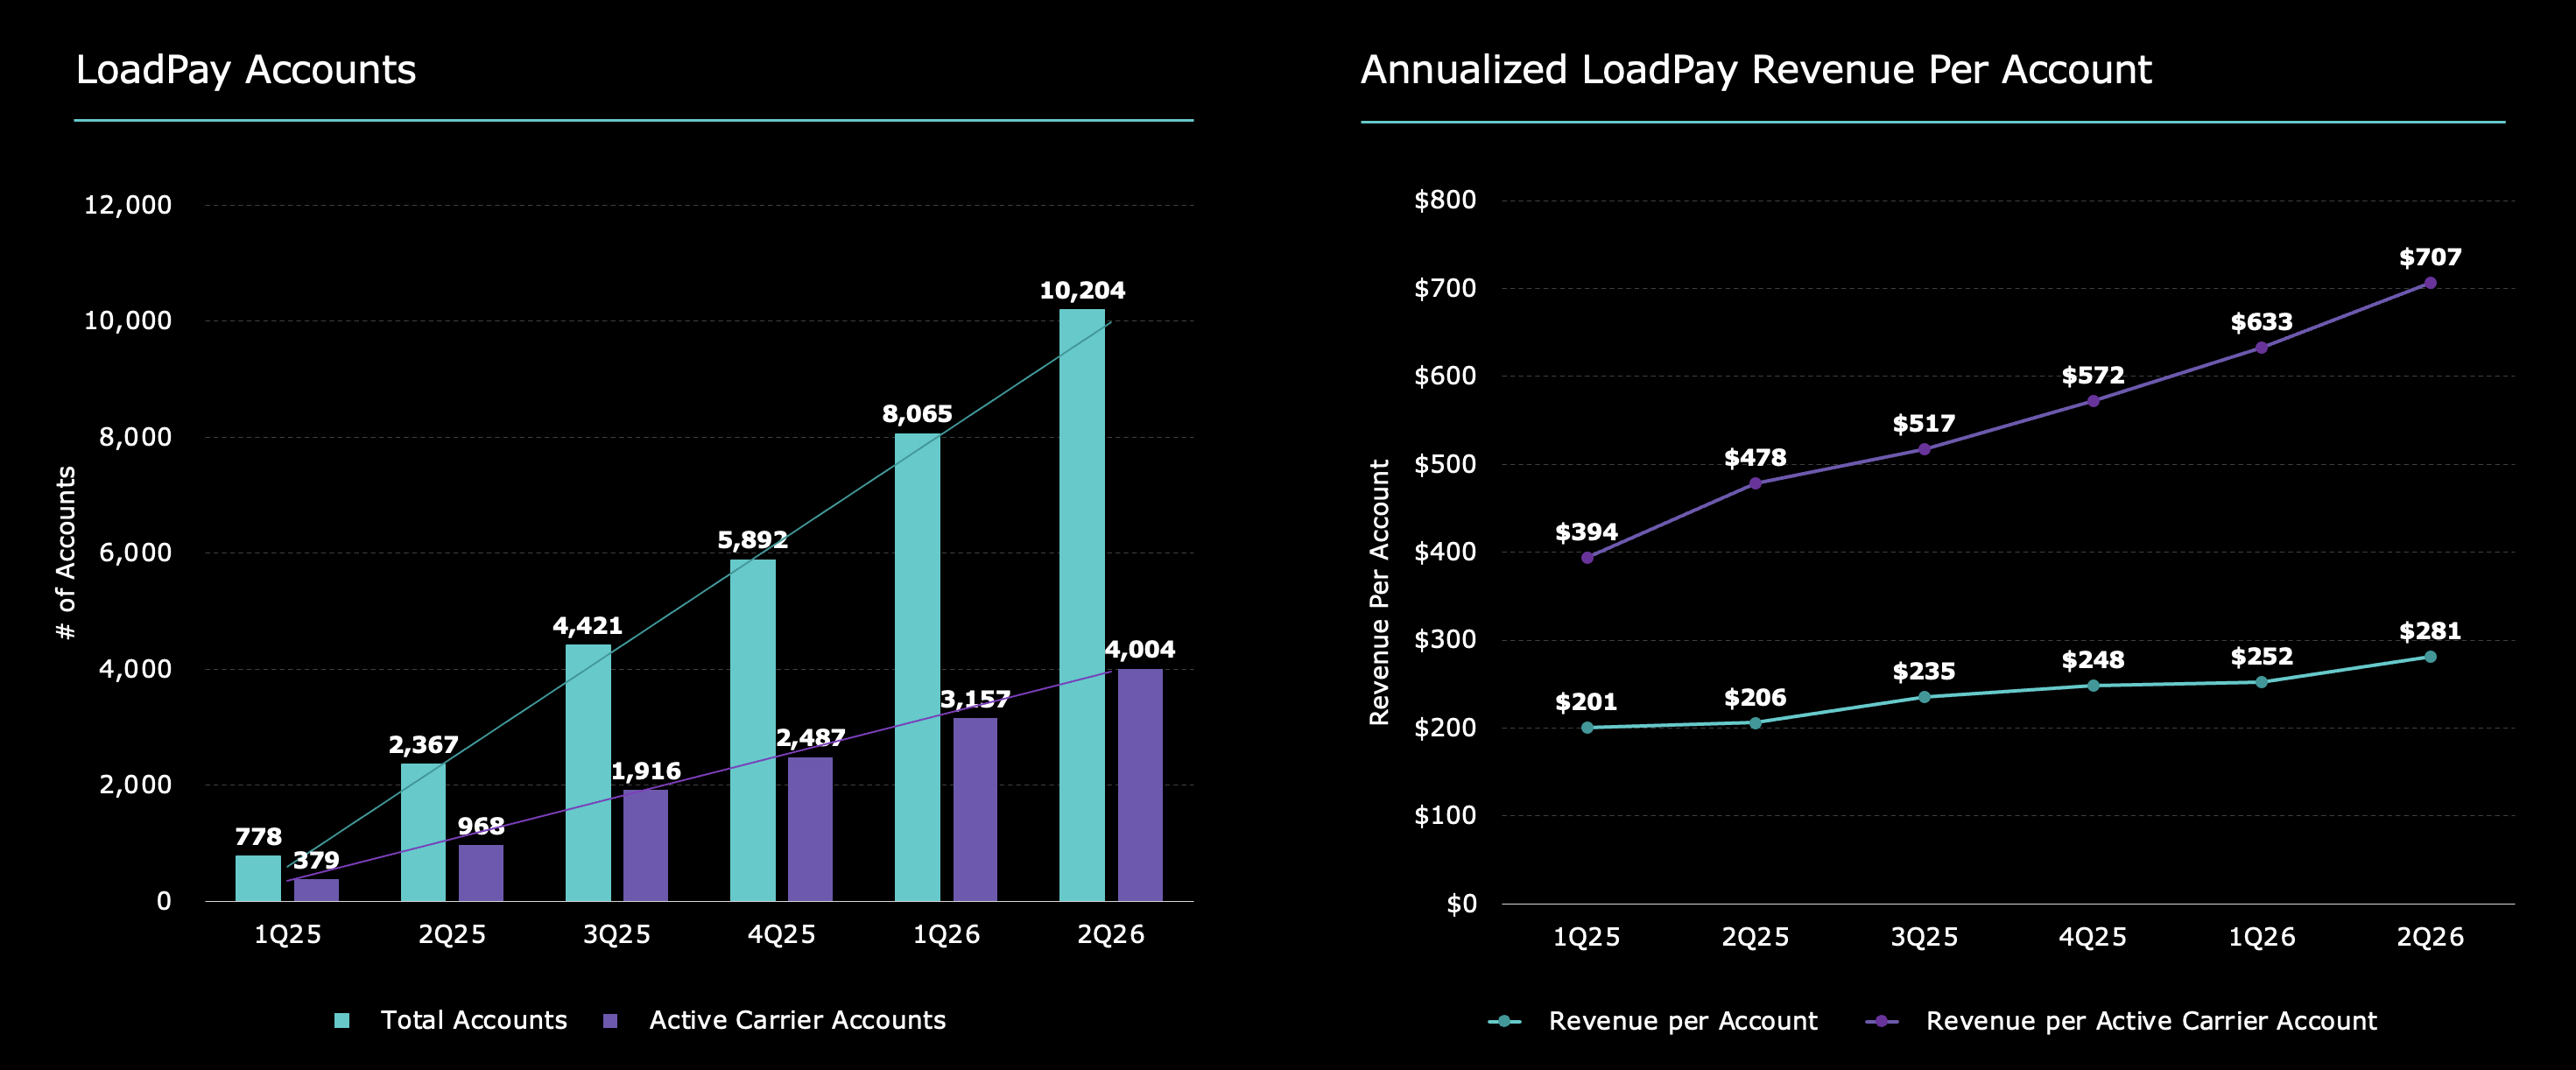
Task: Click the "Annualized LoadPay Revenue Per Account" title
Action: 1756,70
